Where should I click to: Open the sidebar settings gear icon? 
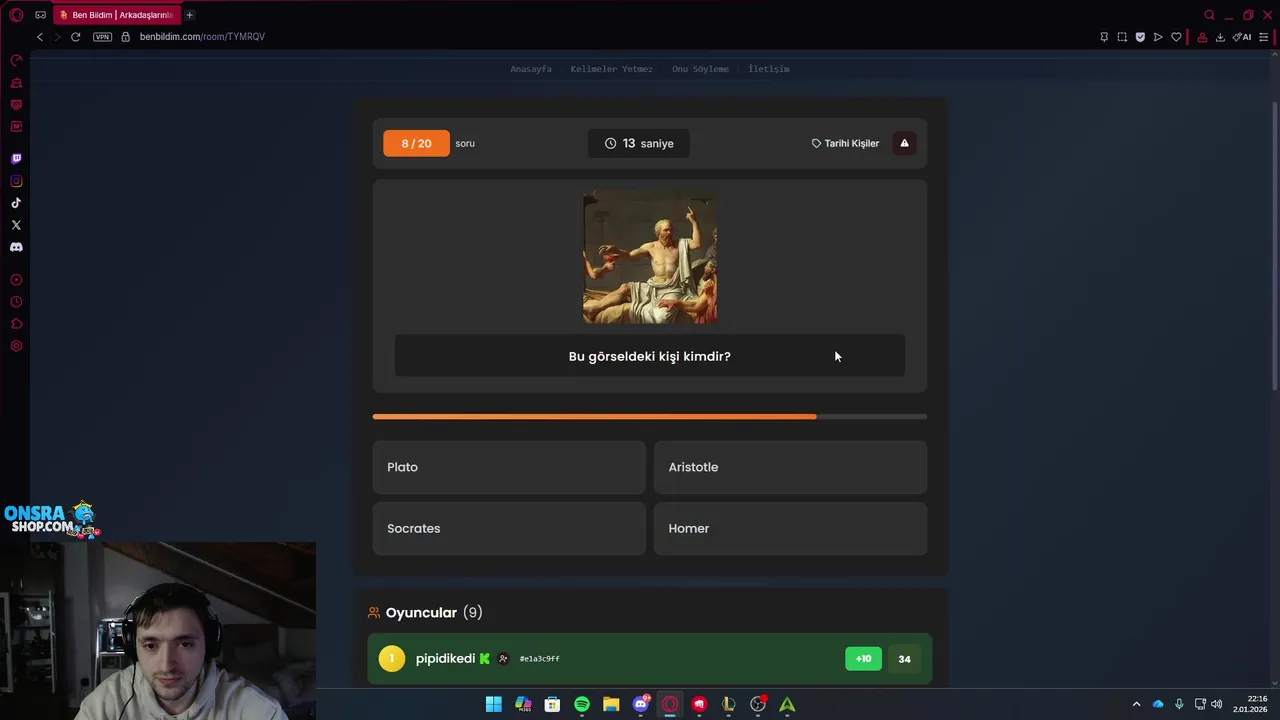(16, 346)
